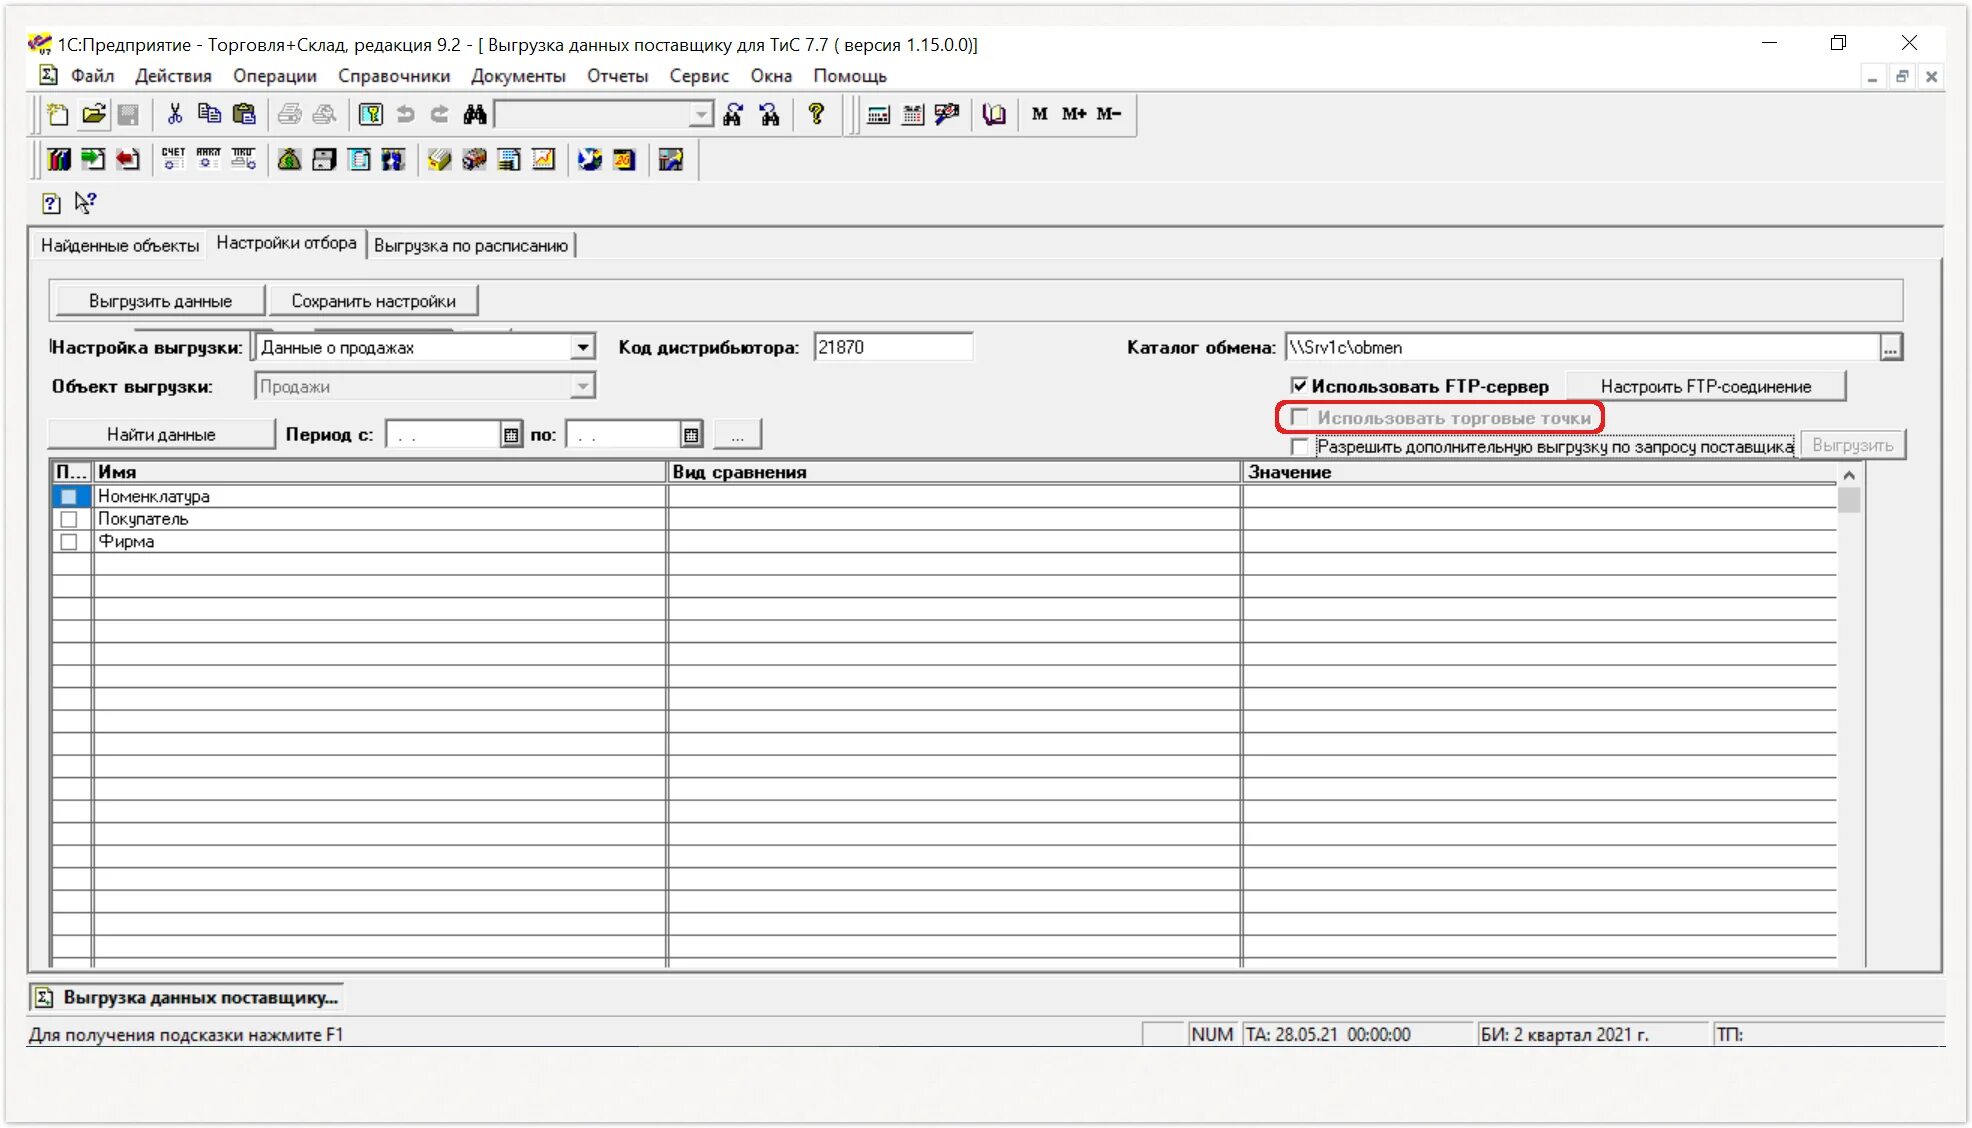
Task: Click the M+ memory add button
Action: (x=1074, y=114)
